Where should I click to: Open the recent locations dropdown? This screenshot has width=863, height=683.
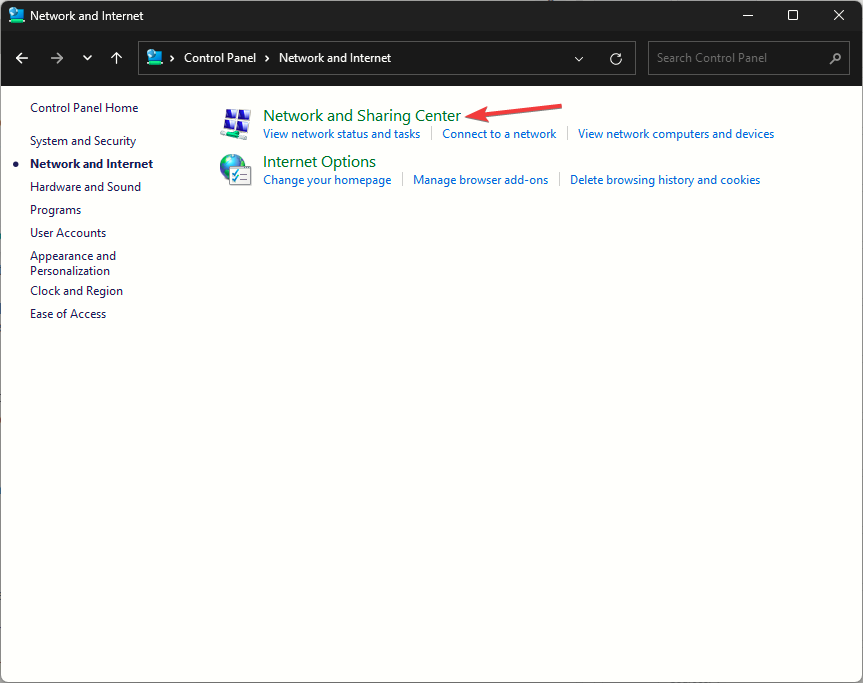coord(87,58)
